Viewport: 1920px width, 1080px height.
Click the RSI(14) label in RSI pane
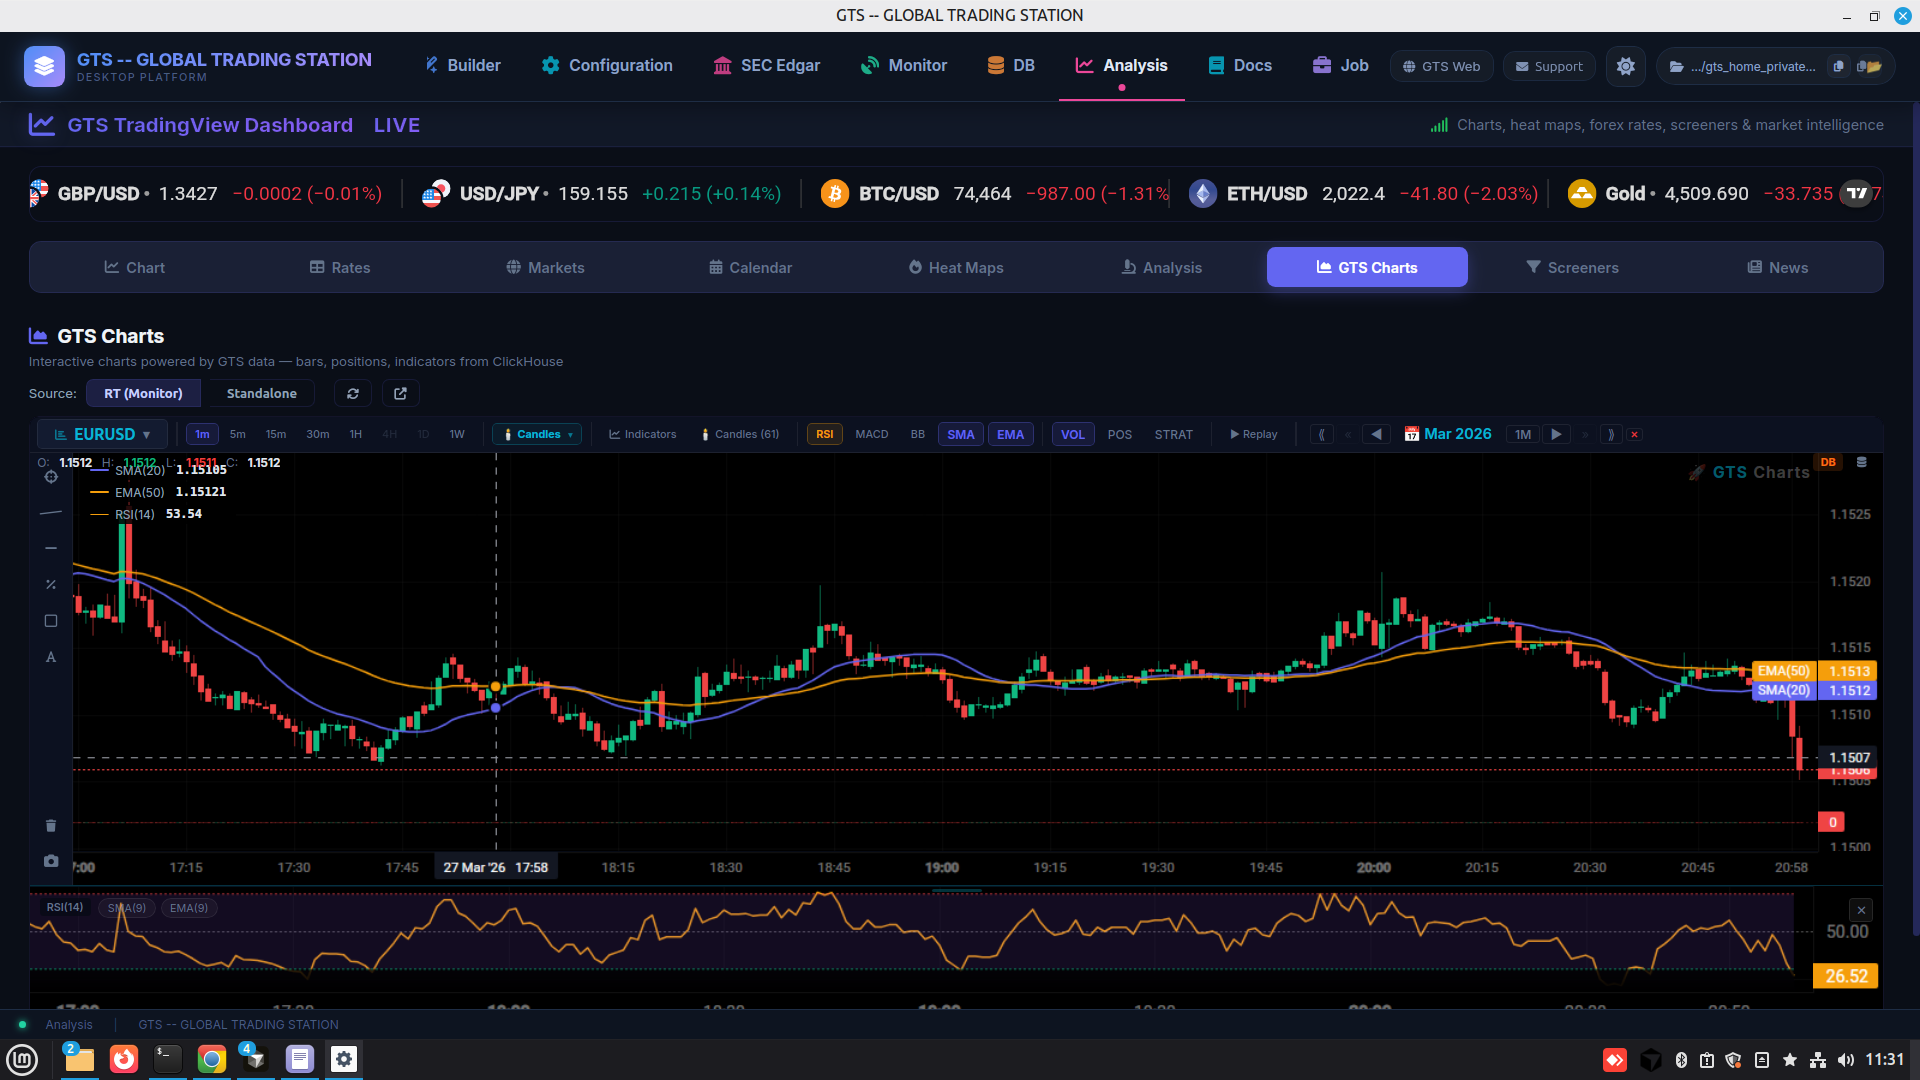[65, 908]
